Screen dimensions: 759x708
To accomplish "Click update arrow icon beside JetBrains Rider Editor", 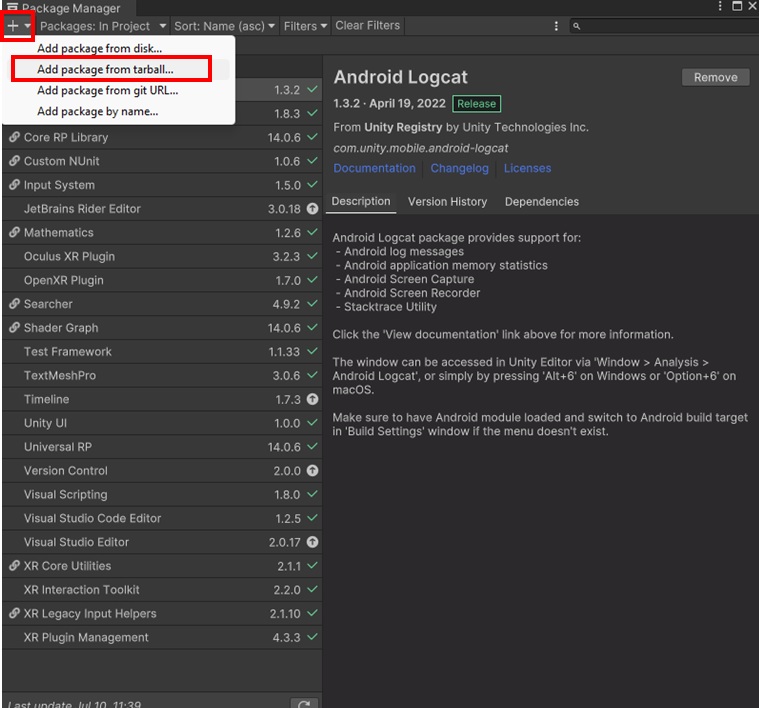I will click(x=312, y=209).
